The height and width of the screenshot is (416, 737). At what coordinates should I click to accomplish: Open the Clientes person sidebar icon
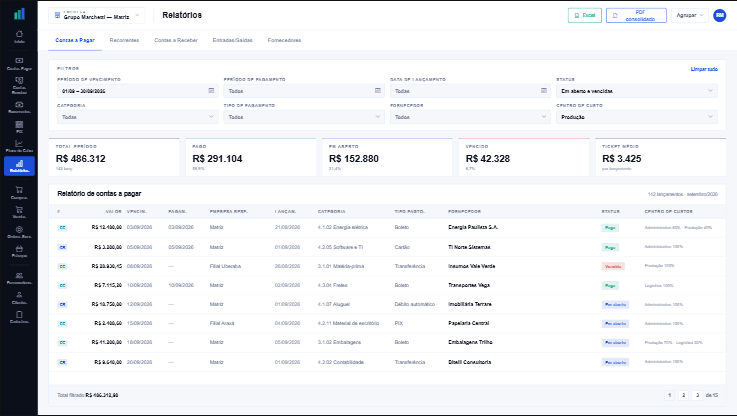tap(19, 298)
